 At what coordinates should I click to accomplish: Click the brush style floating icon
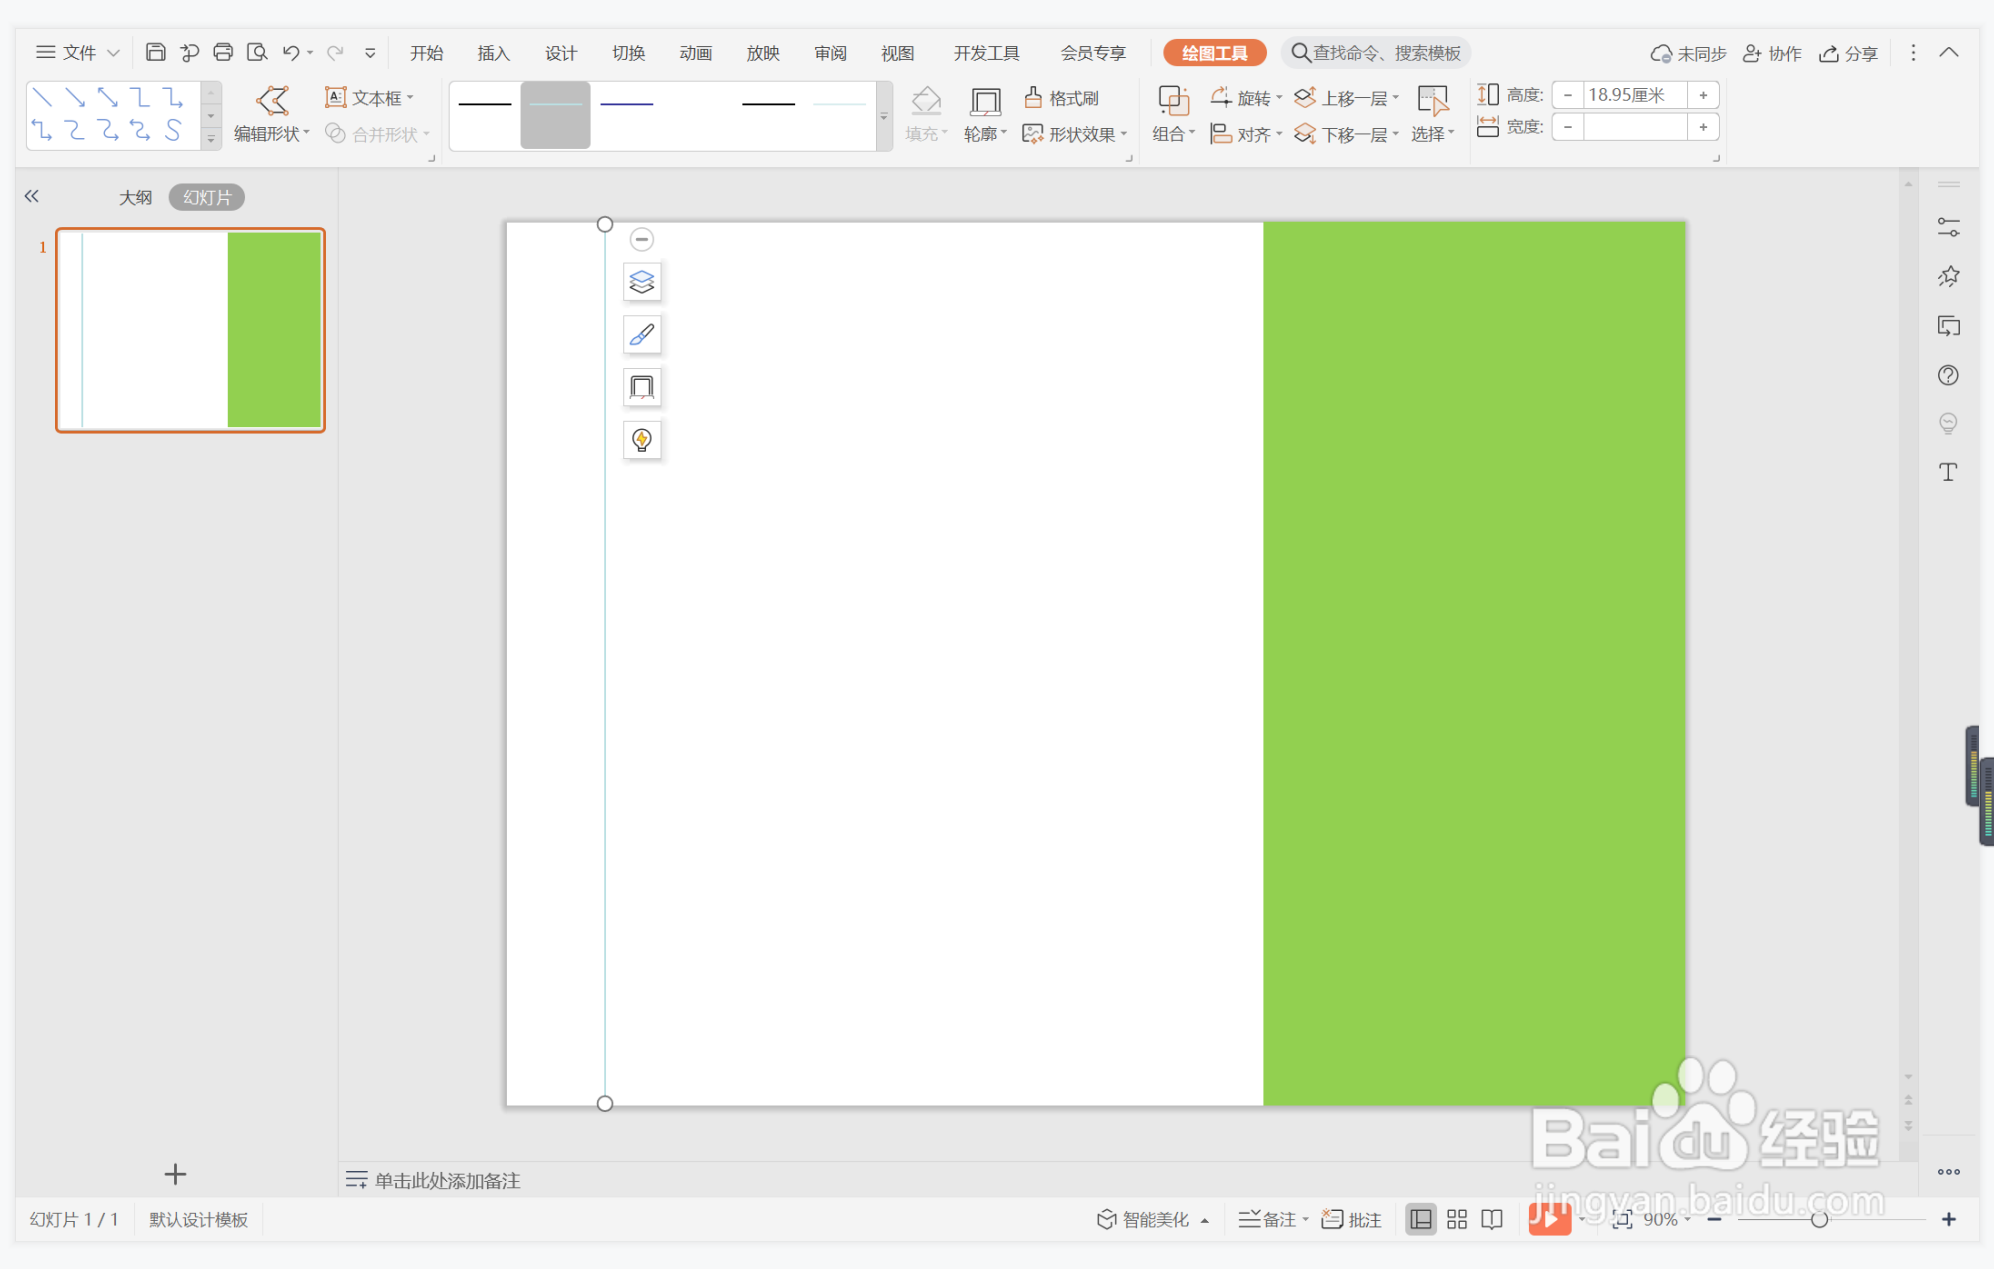click(642, 335)
